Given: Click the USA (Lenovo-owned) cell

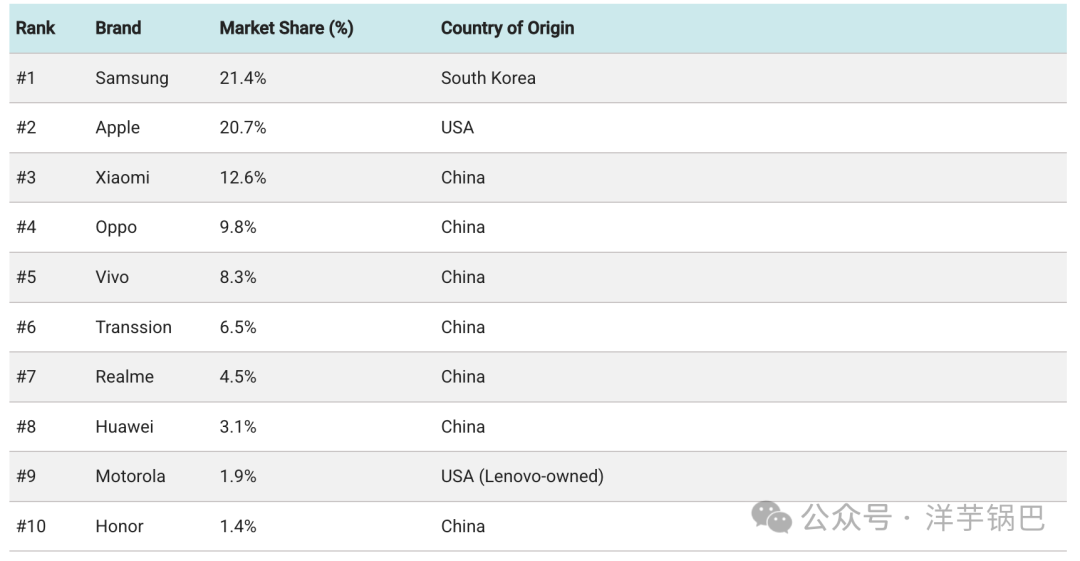Looking at the screenshot, I should pyautogui.click(x=522, y=476).
